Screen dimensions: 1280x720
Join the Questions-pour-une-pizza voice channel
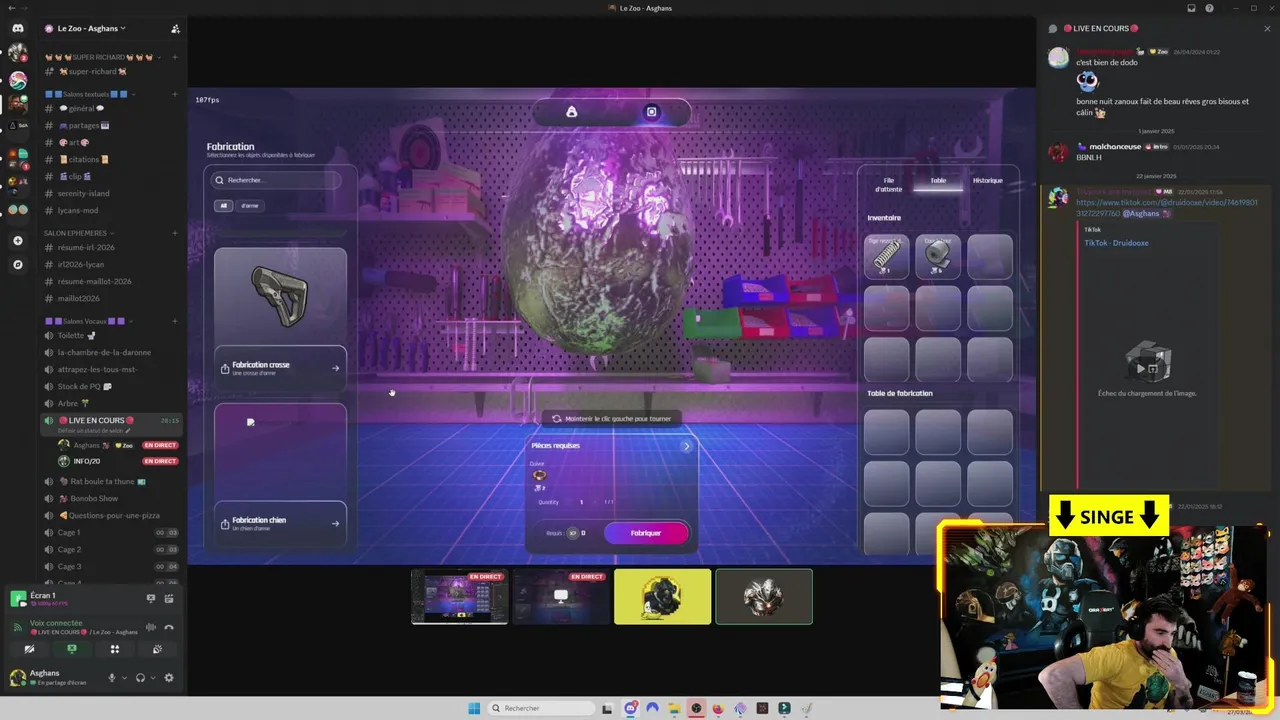(111, 515)
